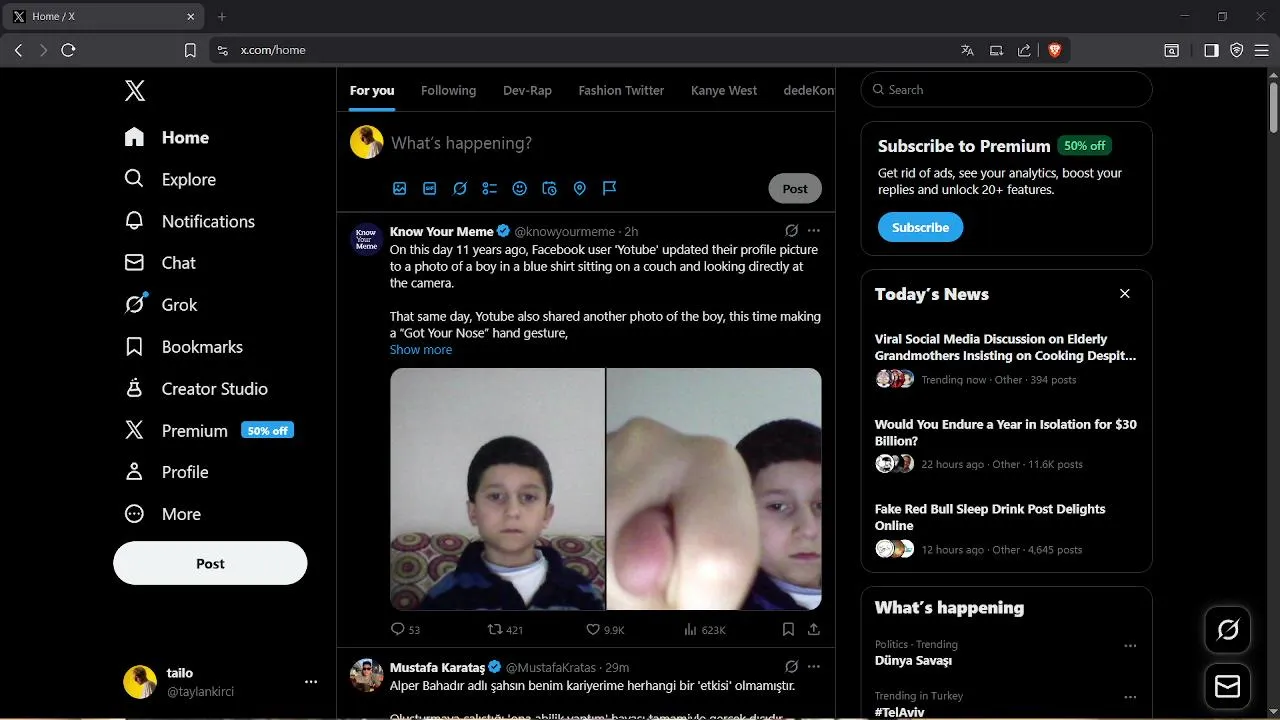
Task: Open Grok from the sidebar
Action: 161,305
